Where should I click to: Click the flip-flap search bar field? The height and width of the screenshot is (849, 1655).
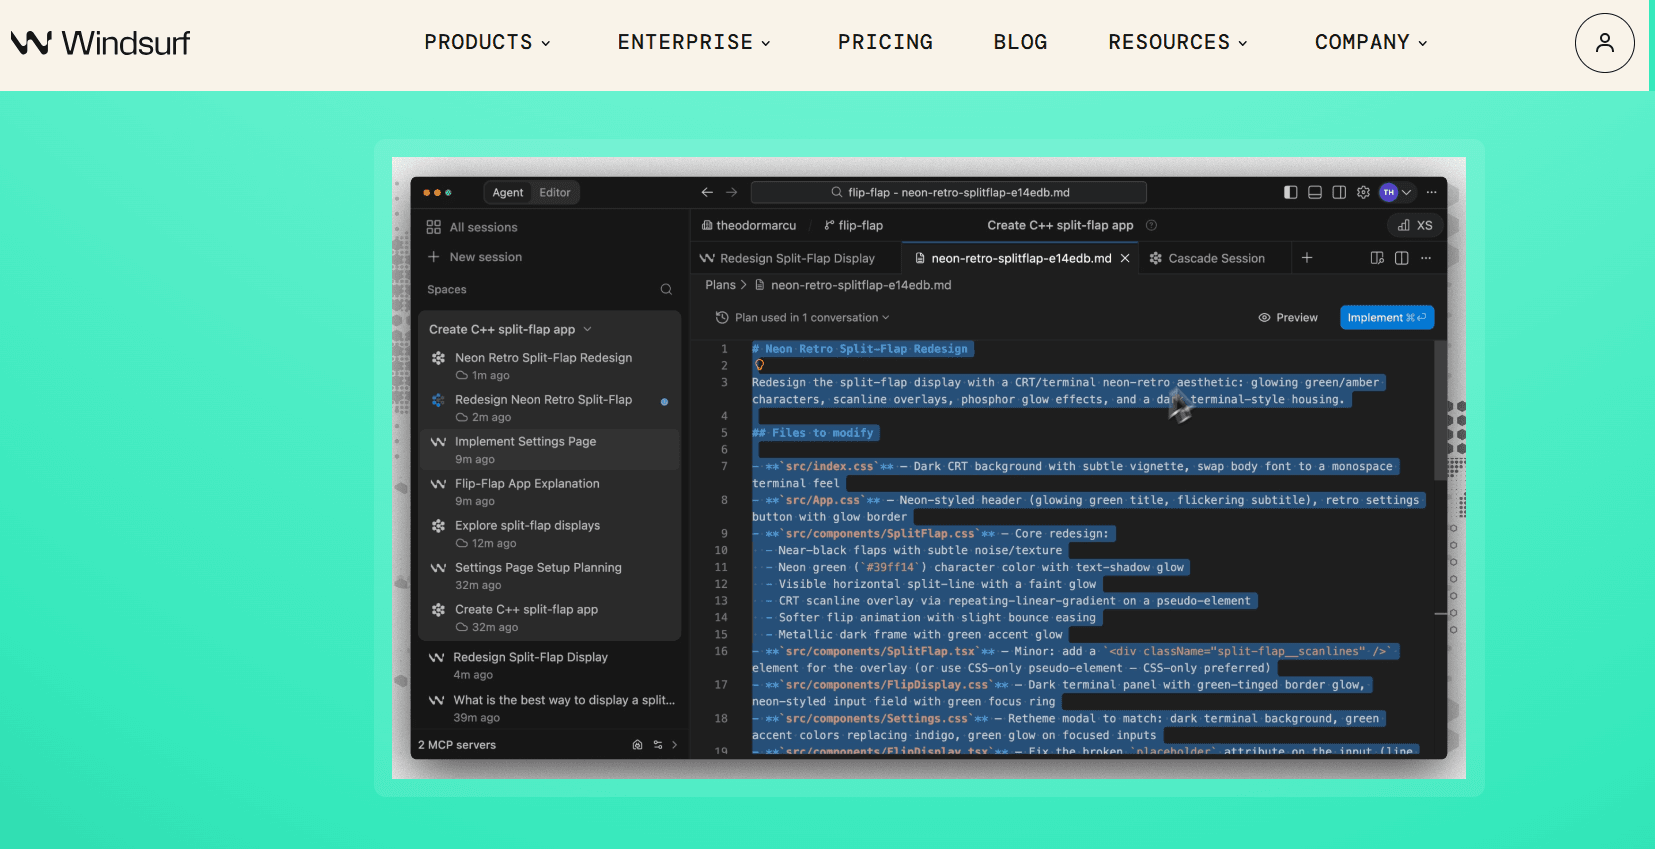[x=948, y=192]
